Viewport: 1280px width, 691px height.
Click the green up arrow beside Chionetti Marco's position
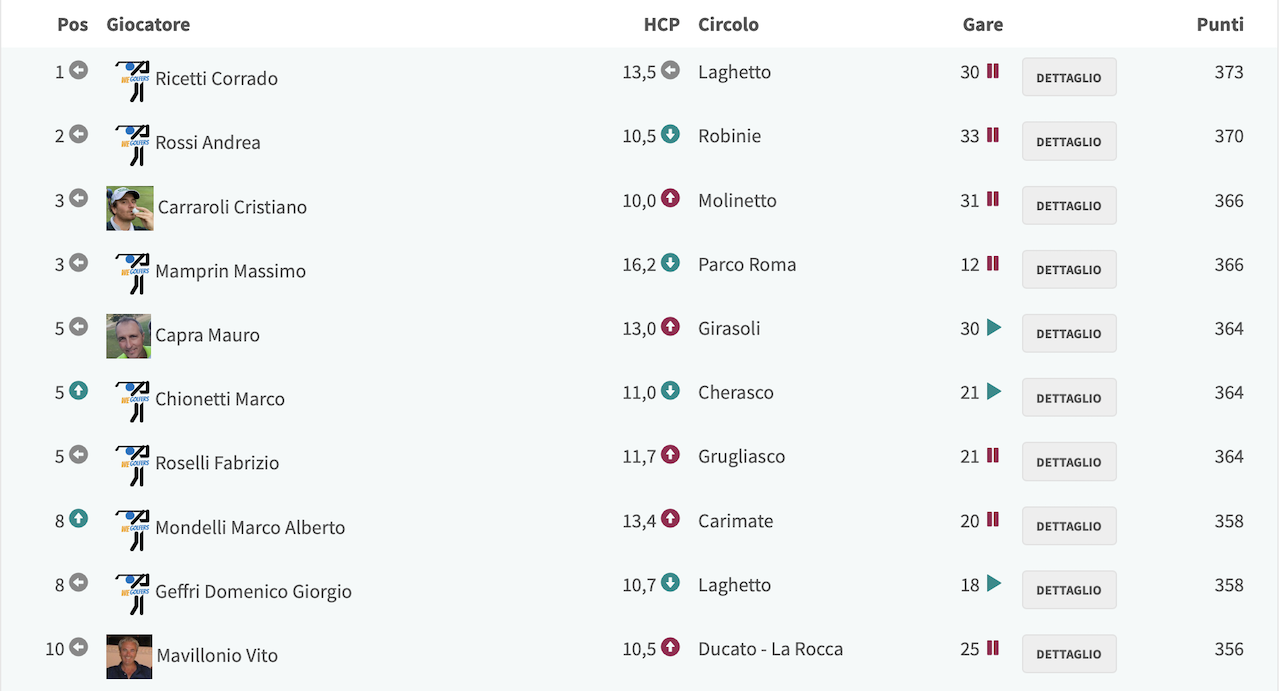coord(78,391)
